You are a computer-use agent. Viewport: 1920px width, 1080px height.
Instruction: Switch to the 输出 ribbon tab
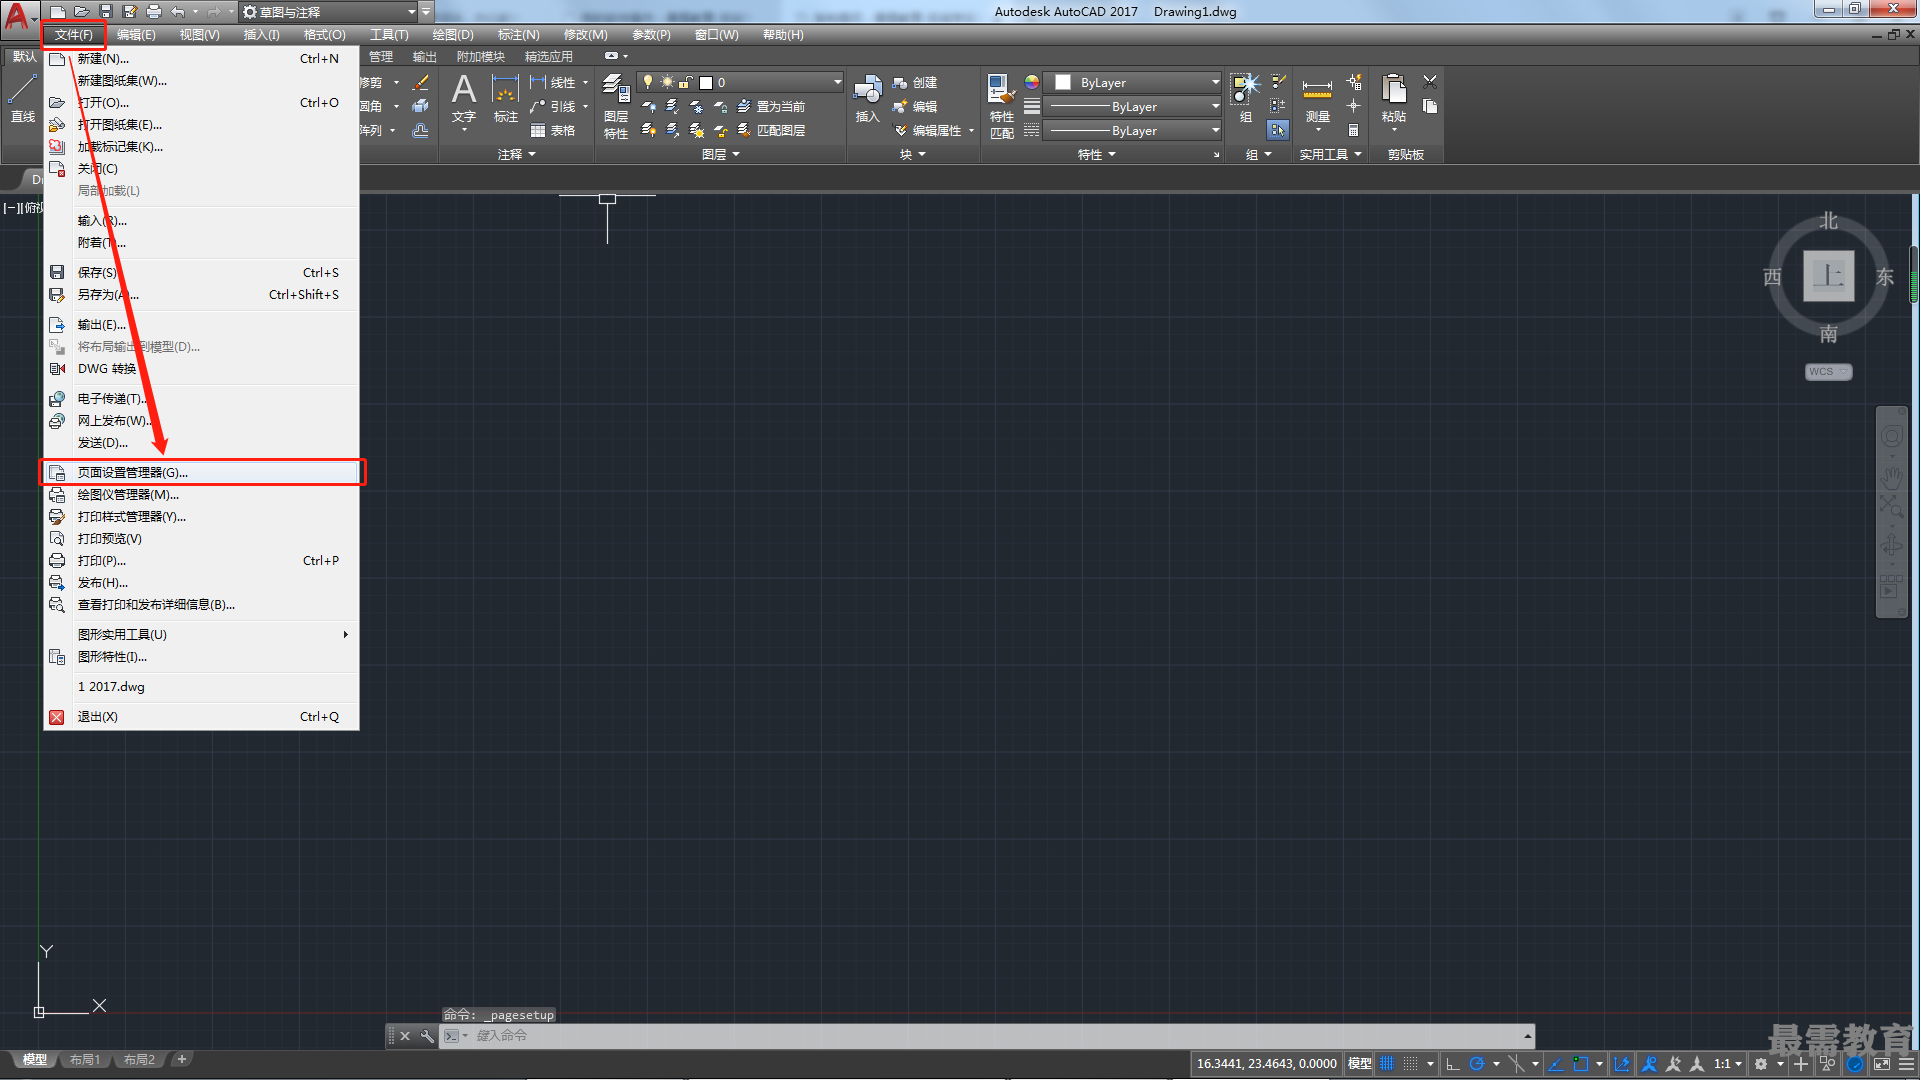425,57
